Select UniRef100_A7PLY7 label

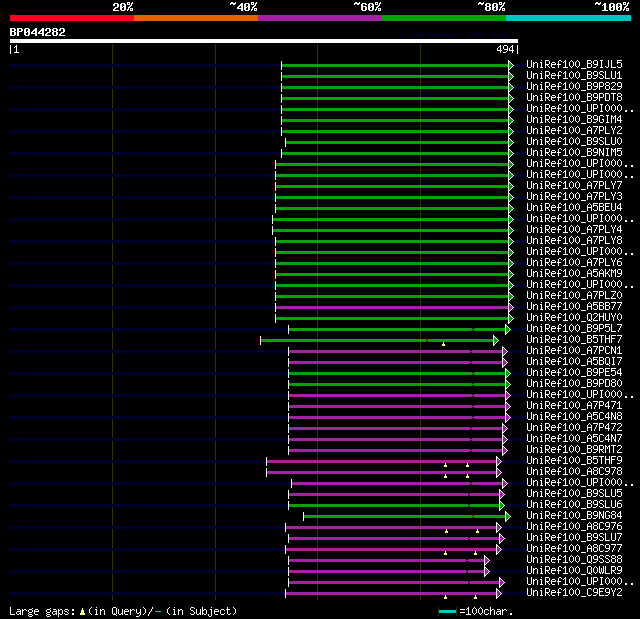click(x=574, y=186)
